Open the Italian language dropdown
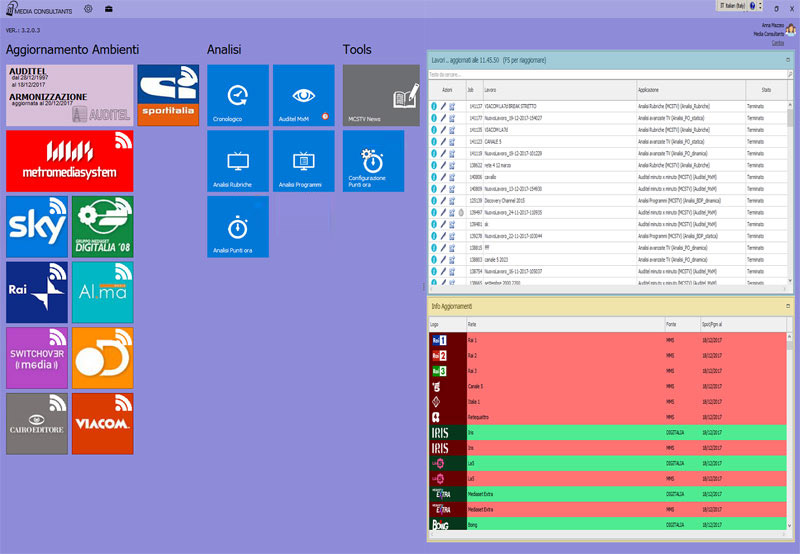This screenshot has height=554, width=800. click(x=734, y=6)
